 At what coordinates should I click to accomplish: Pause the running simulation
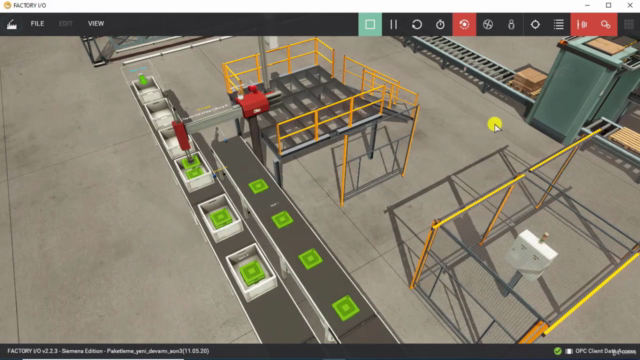point(393,24)
